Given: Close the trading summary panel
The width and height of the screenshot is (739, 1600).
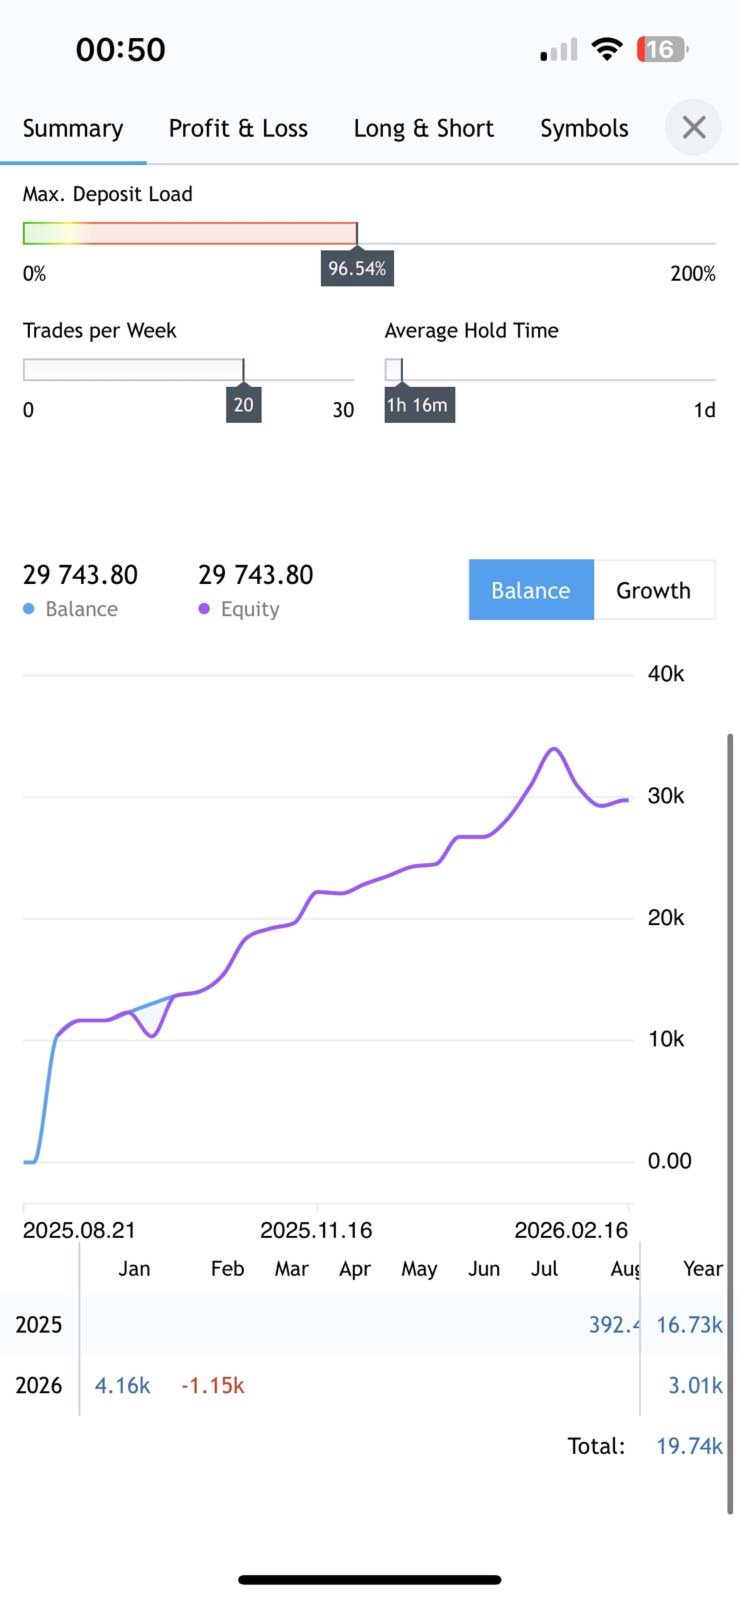Looking at the screenshot, I should coord(693,127).
